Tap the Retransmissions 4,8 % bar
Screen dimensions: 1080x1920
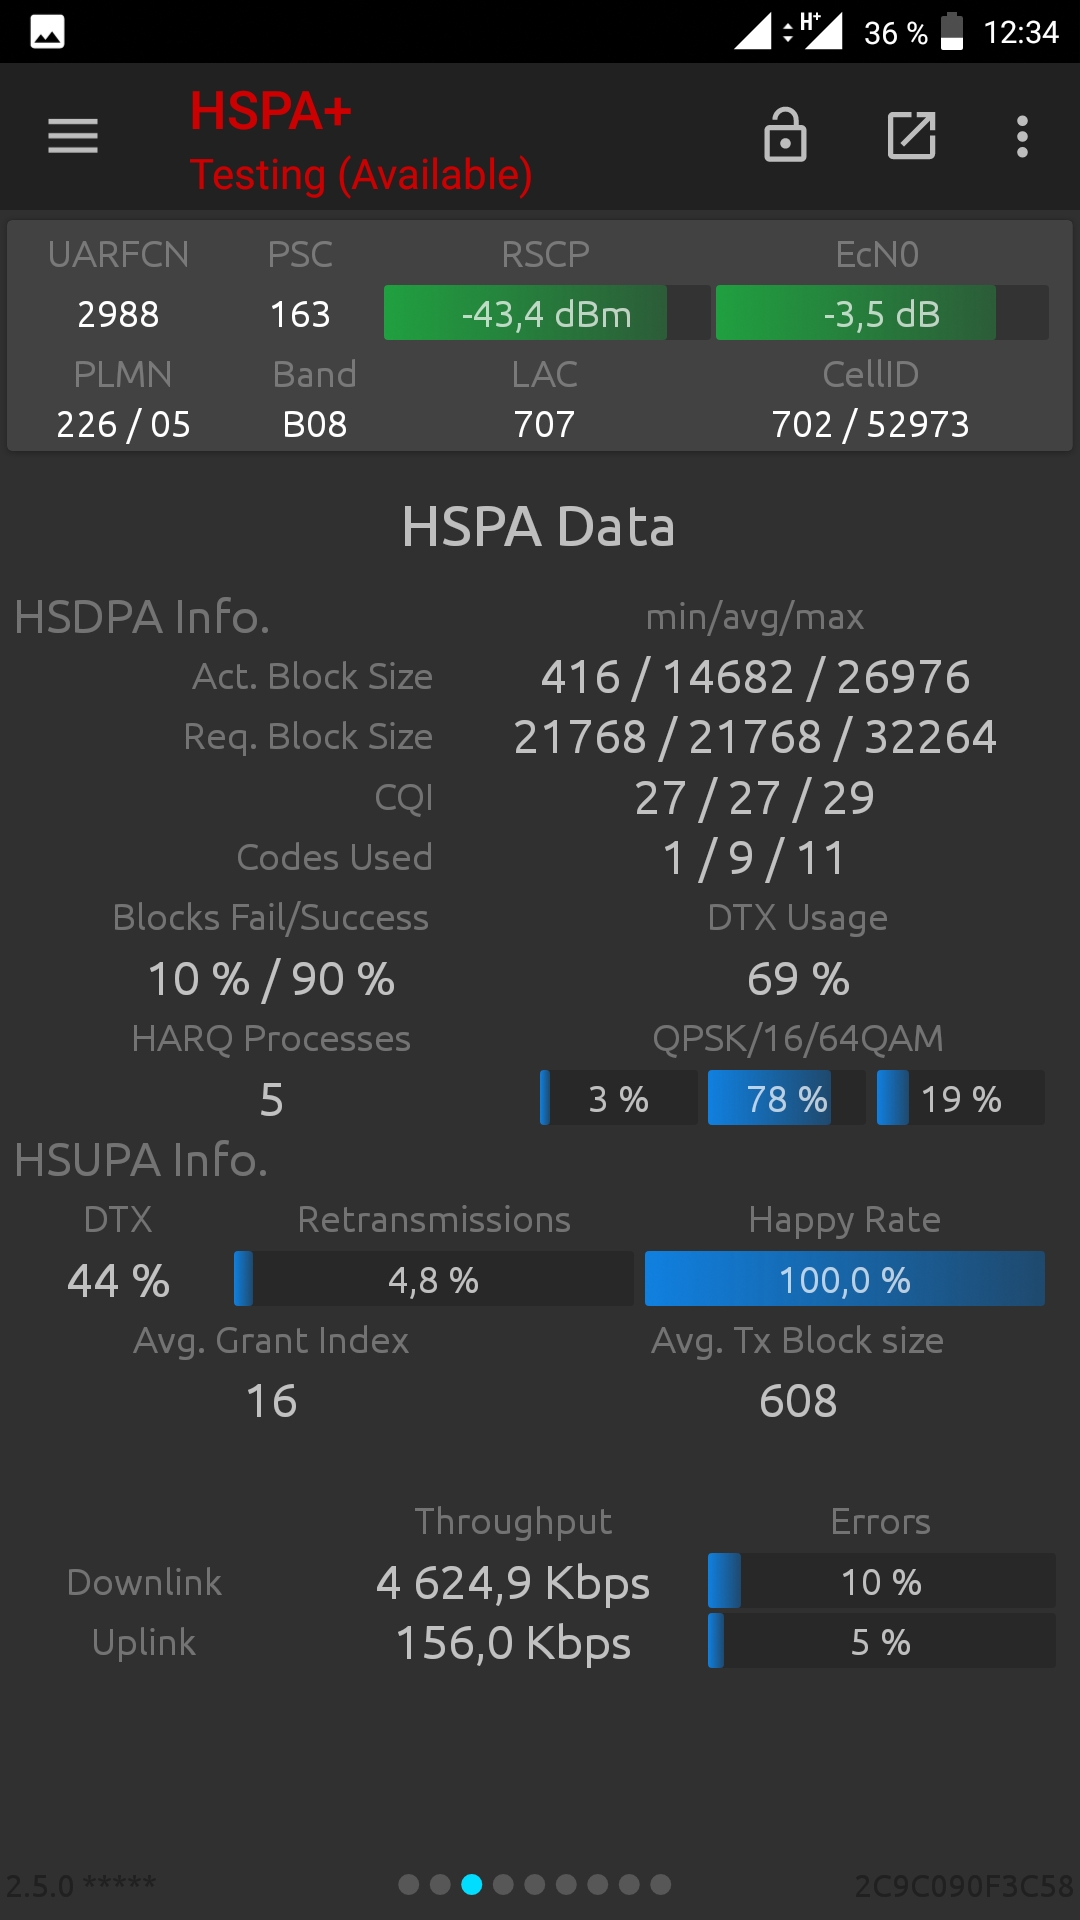pyautogui.click(x=434, y=1279)
